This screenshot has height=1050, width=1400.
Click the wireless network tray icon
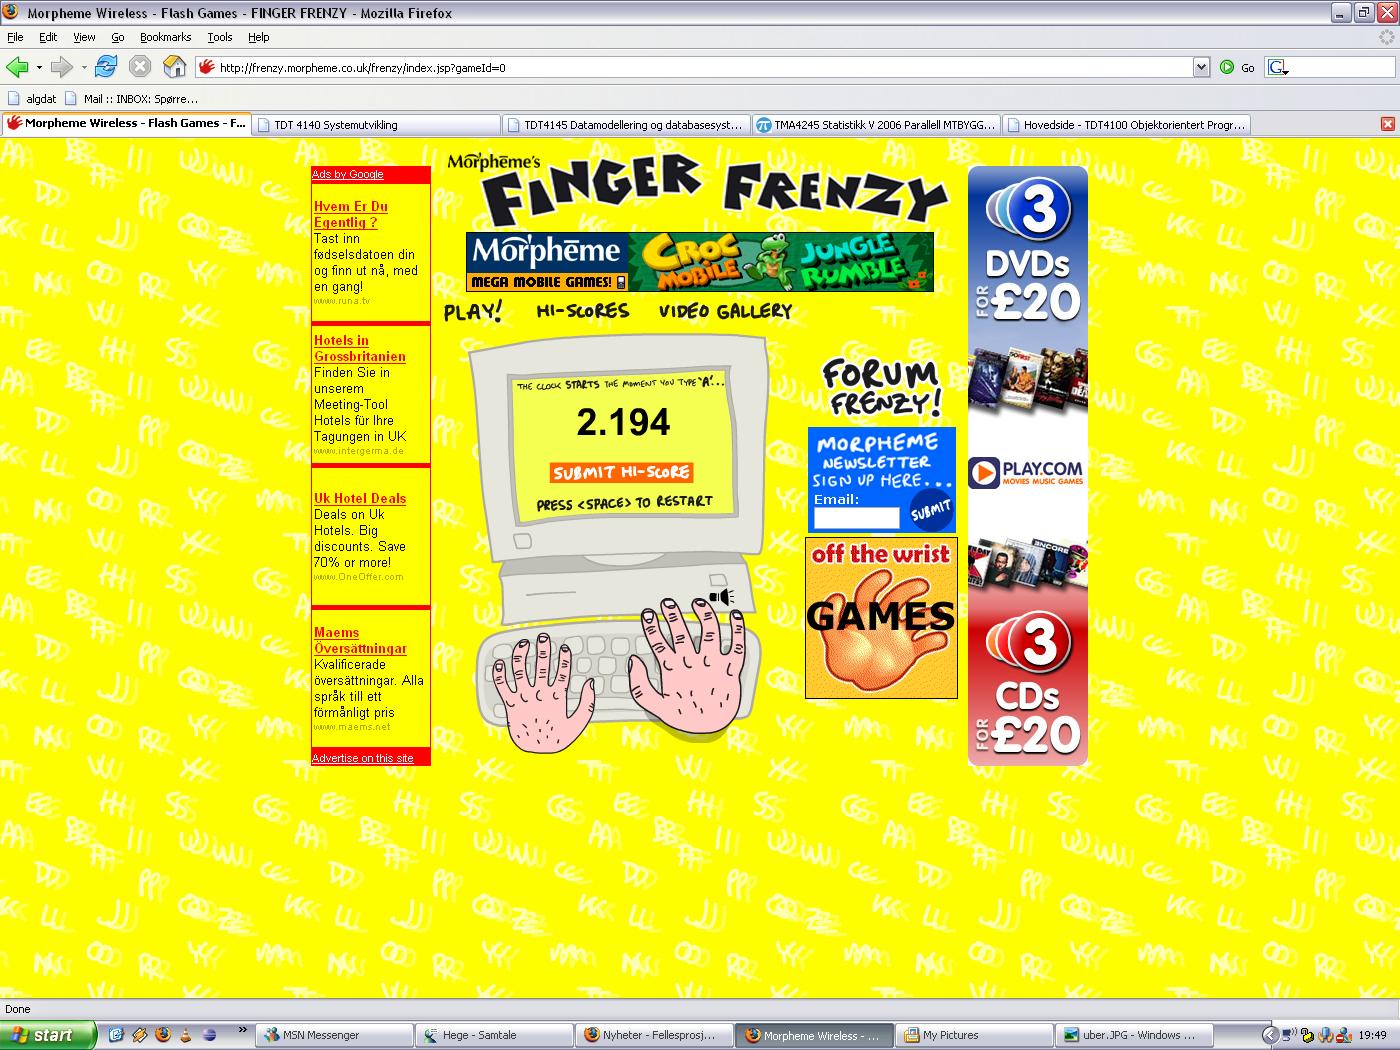pyautogui.click(x=1289, y=1035)
